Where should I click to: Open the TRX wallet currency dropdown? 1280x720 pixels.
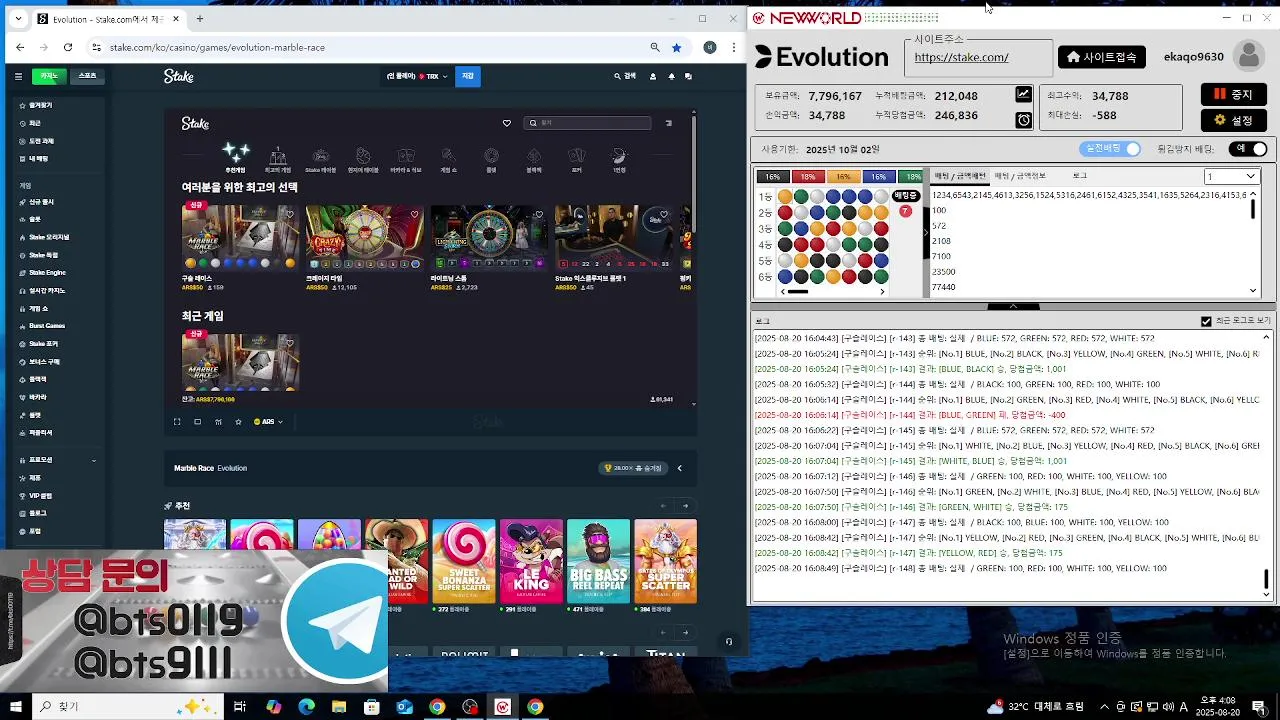click(418, 76)
